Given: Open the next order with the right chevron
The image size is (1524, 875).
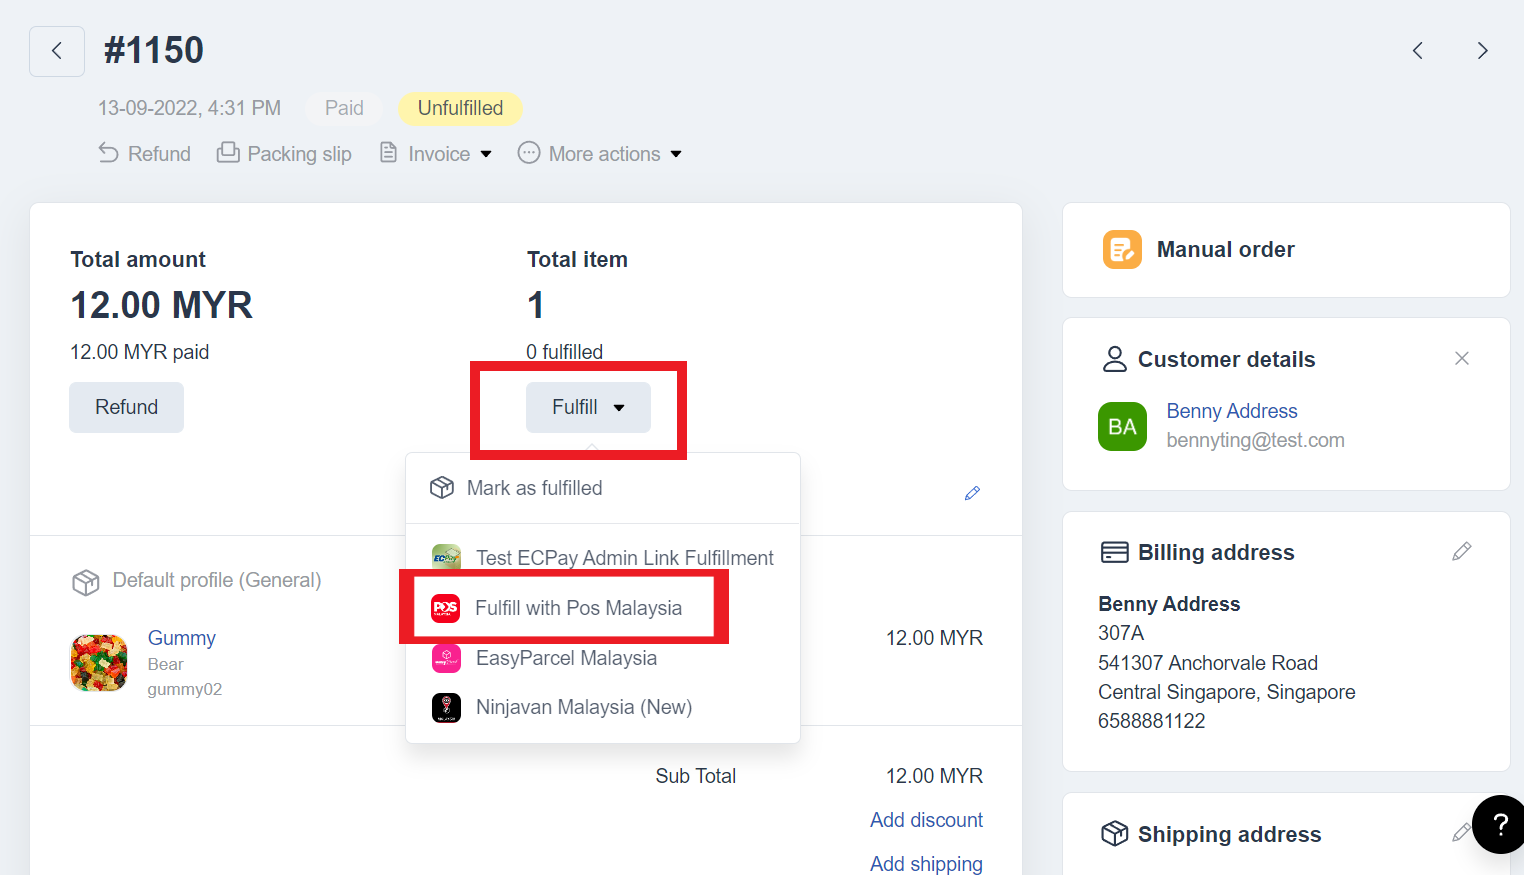Looking at the screenshot, I should point(1482,51).
